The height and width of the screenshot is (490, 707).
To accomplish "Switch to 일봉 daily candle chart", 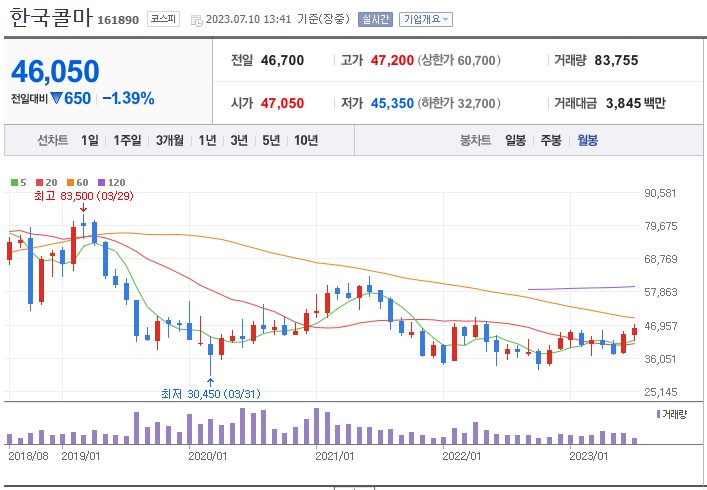I will coord(515,140).
